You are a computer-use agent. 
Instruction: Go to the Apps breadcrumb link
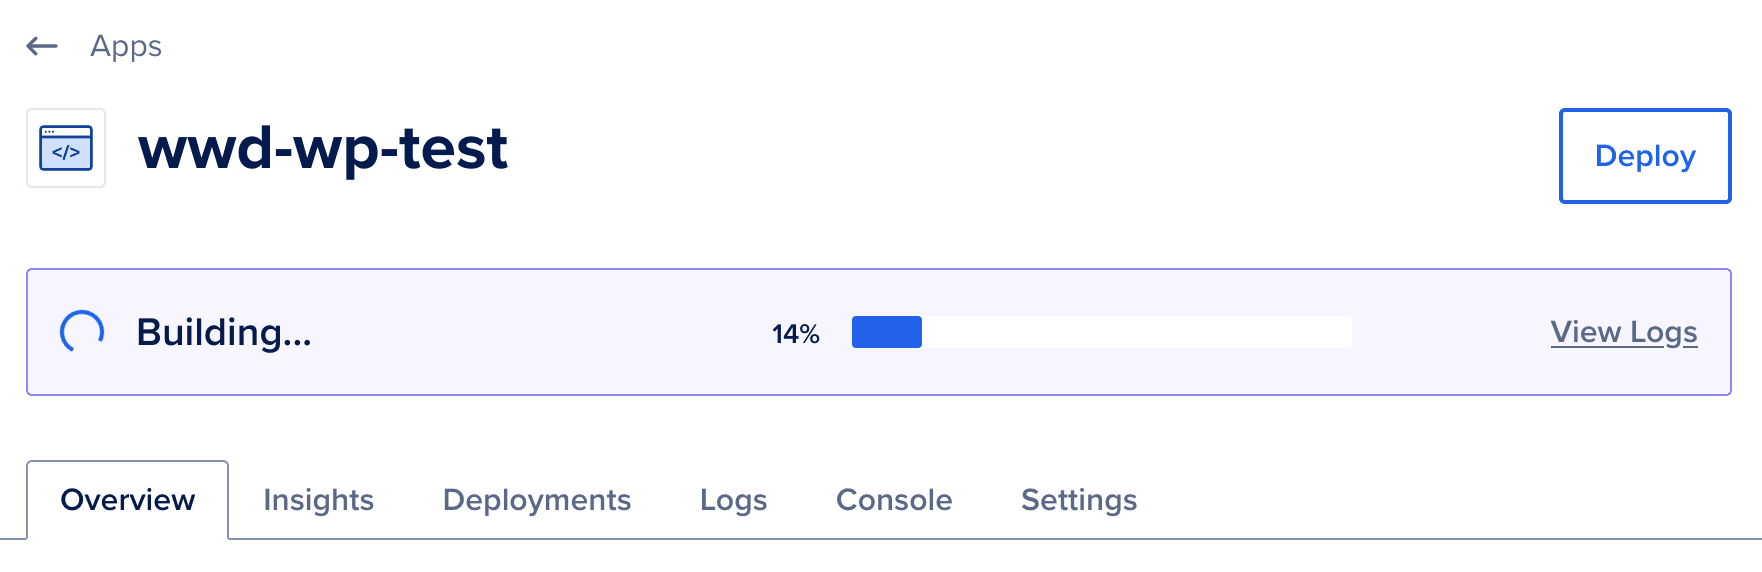coord(125,46)
